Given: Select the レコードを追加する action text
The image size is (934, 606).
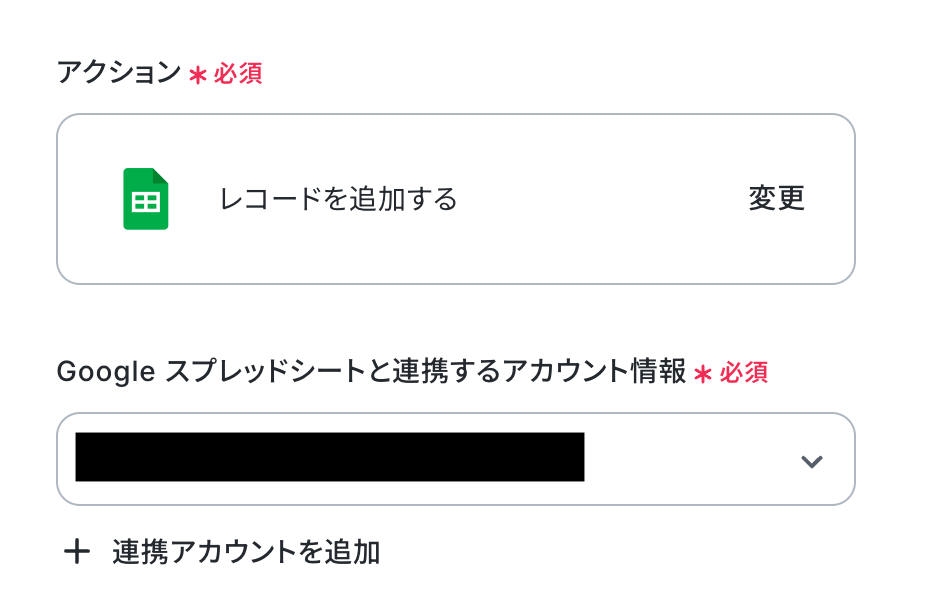Looking at the screenshot, I should click(338, 199).
